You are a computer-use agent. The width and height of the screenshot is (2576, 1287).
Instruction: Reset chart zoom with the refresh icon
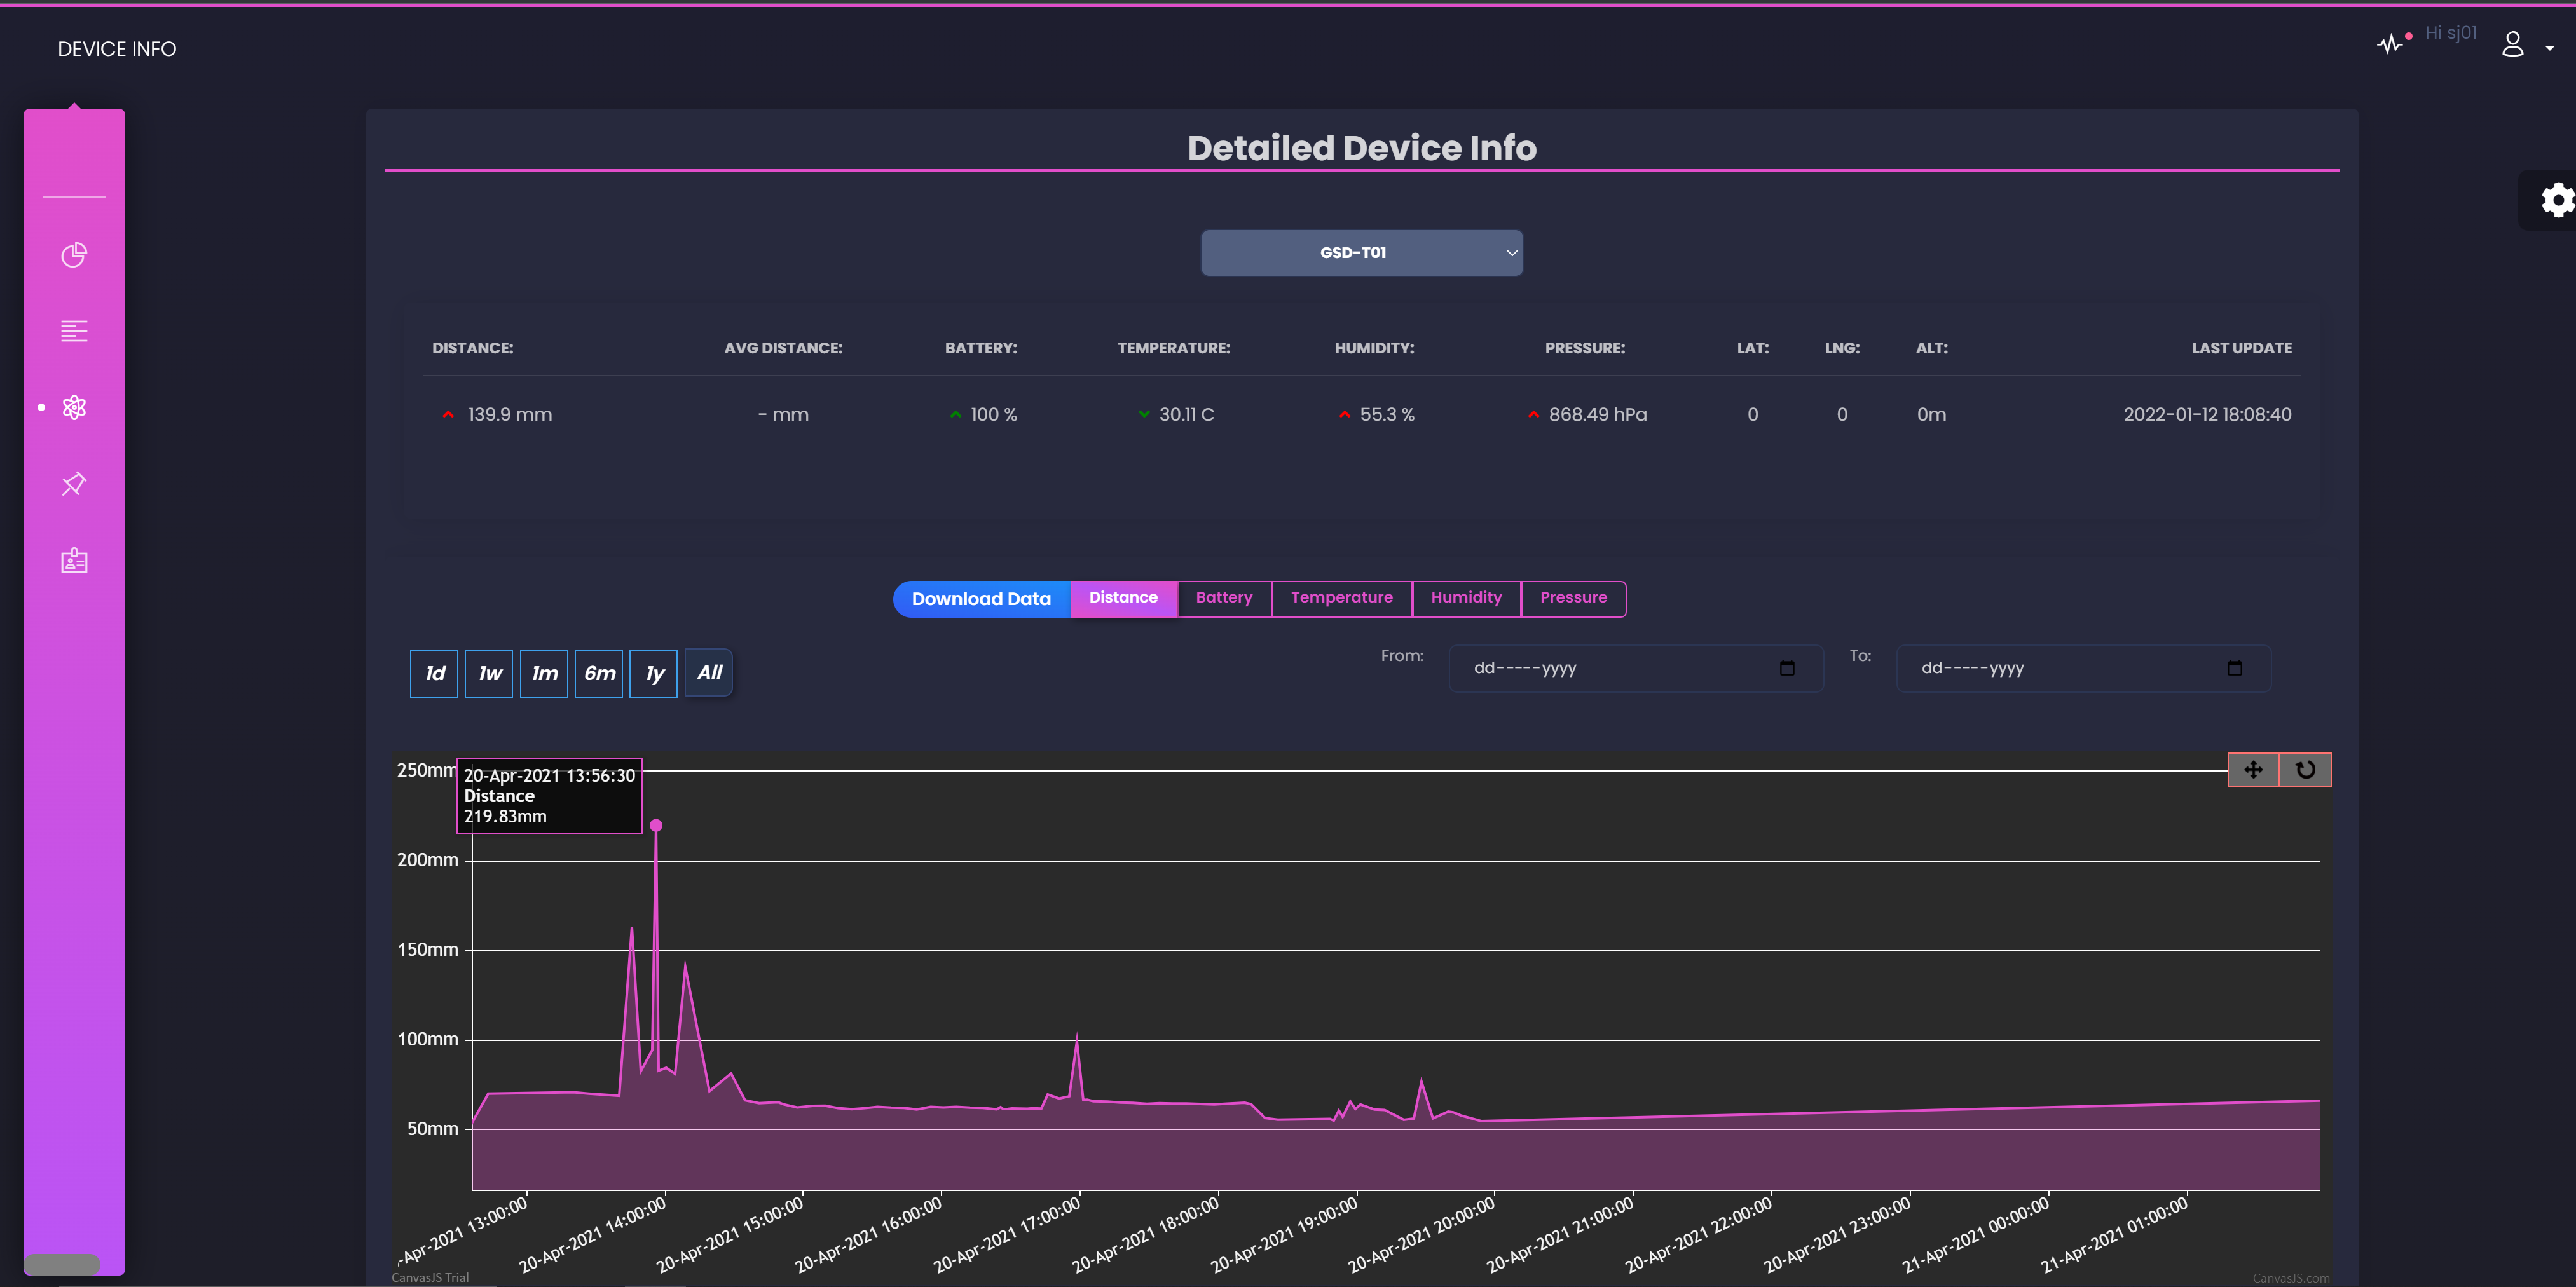pyautogui.click(x=2305, y=769)
